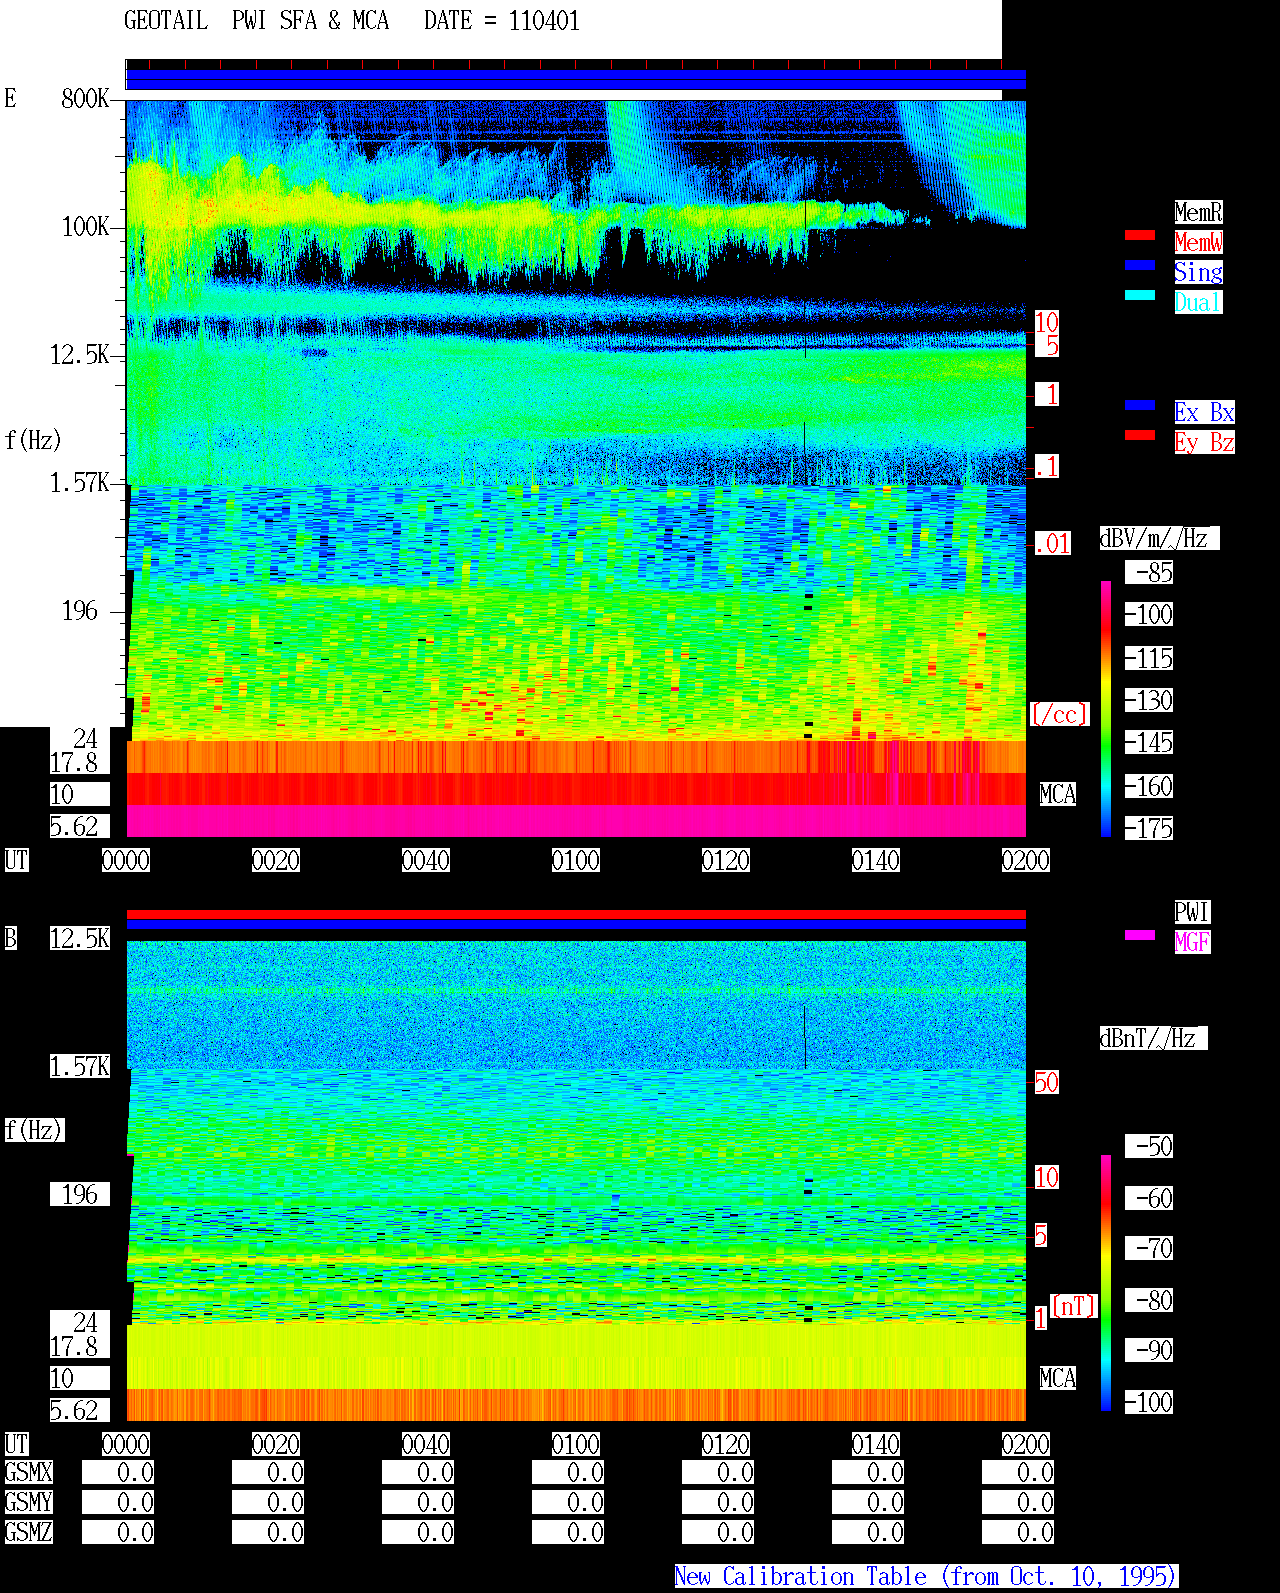Click the dBV/m/√Hz vertical color scale bar
This screenshot has height=1593, width=1280.
pos(1106,709)
